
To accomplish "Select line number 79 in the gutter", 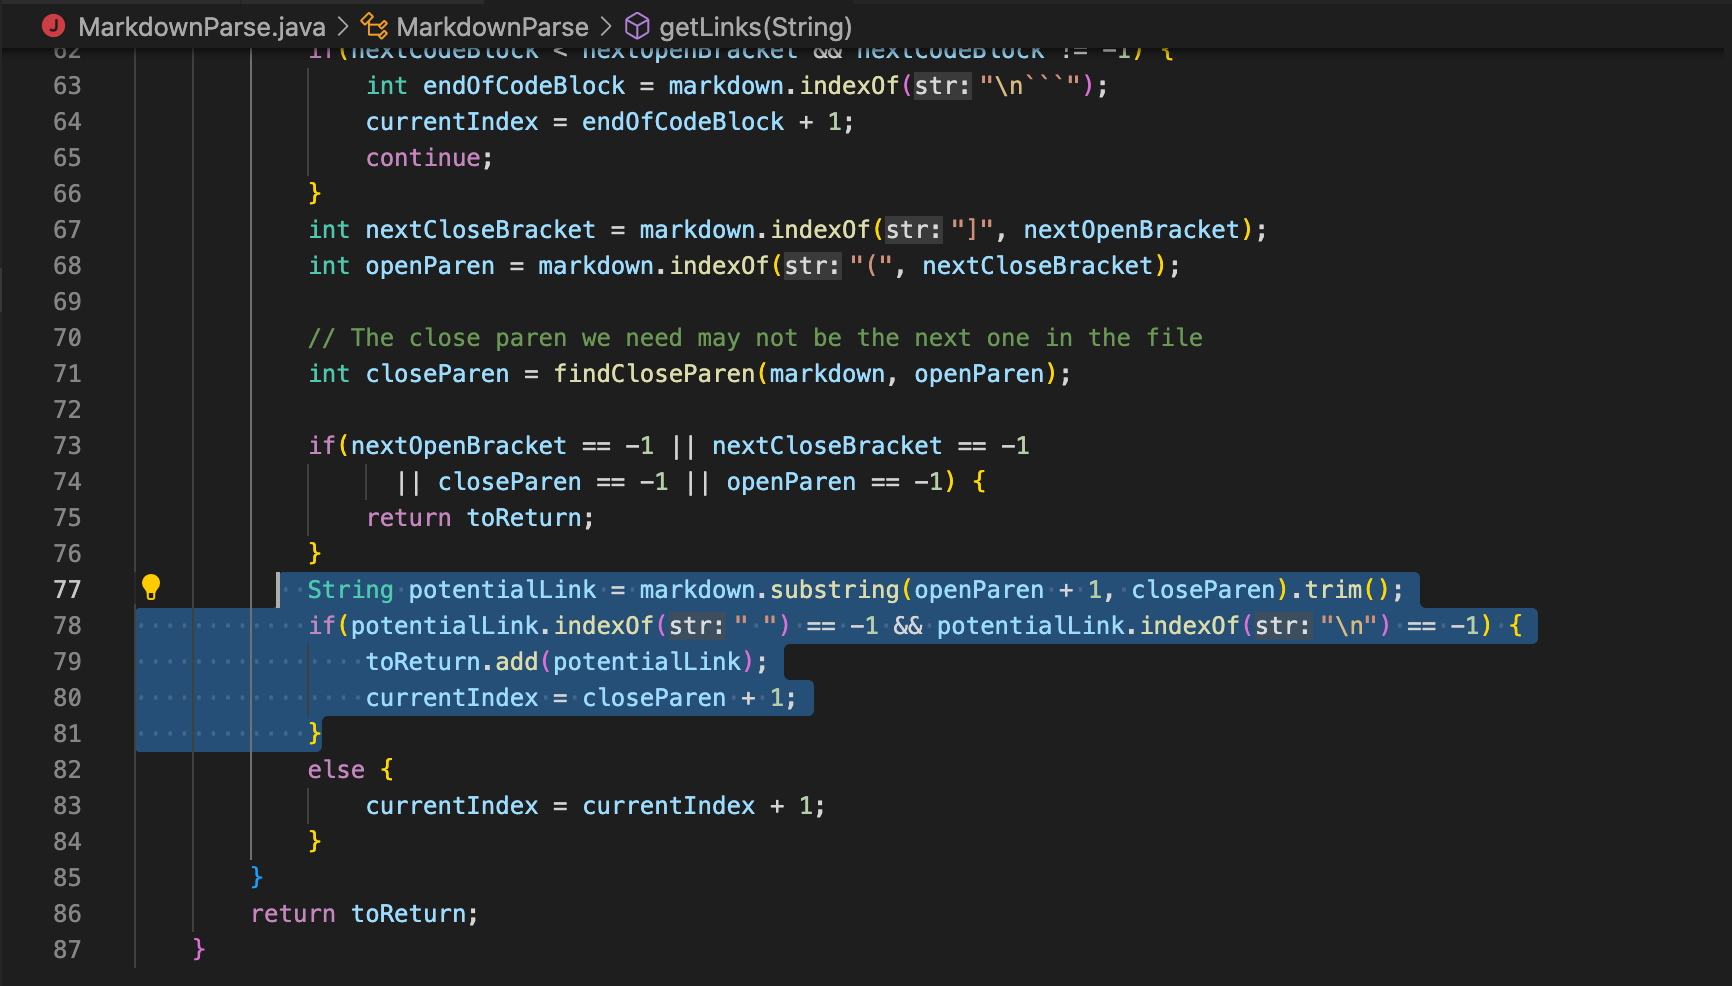I will (67, 662).
